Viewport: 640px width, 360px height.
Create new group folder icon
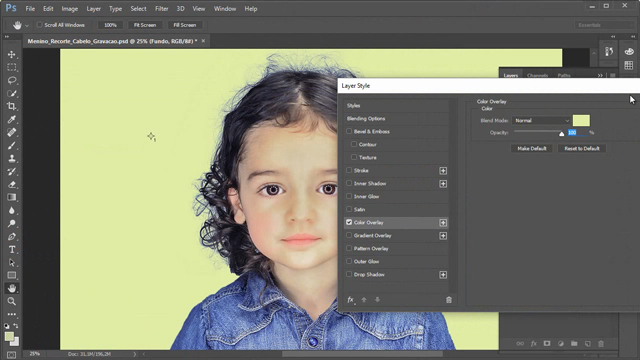574,344
